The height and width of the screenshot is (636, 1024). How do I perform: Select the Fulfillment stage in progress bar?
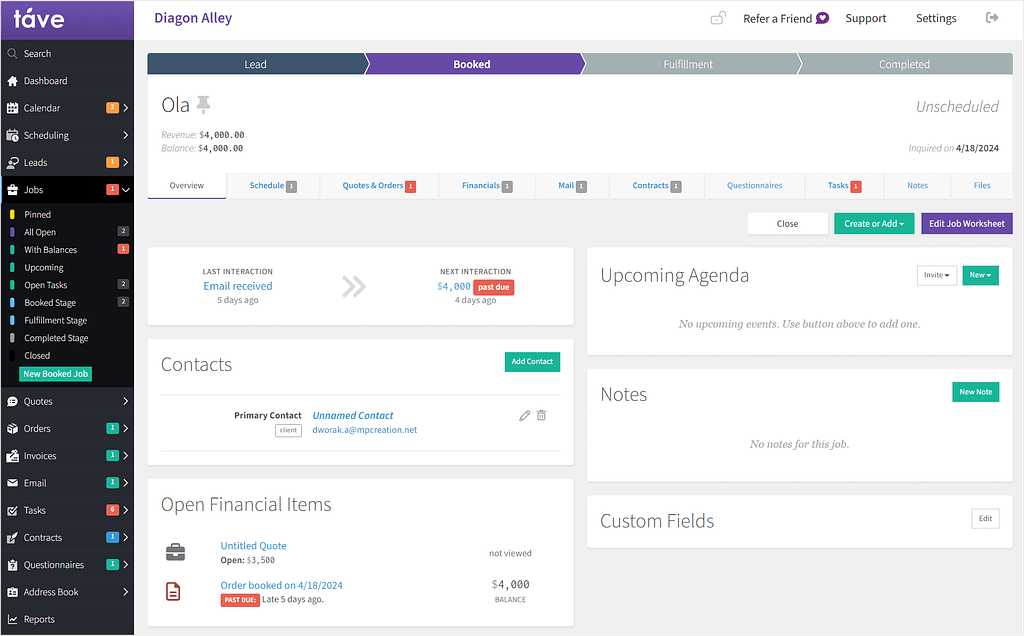point(688,64)
